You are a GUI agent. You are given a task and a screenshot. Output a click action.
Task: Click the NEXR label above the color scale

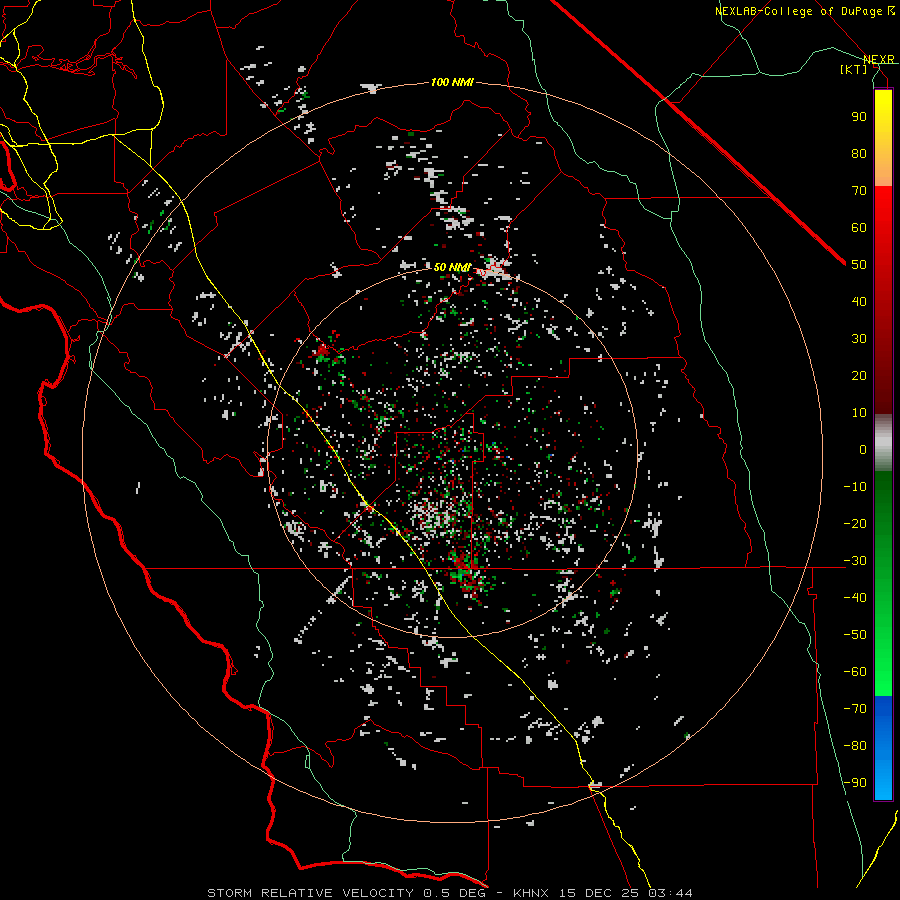tap(879, 59)
